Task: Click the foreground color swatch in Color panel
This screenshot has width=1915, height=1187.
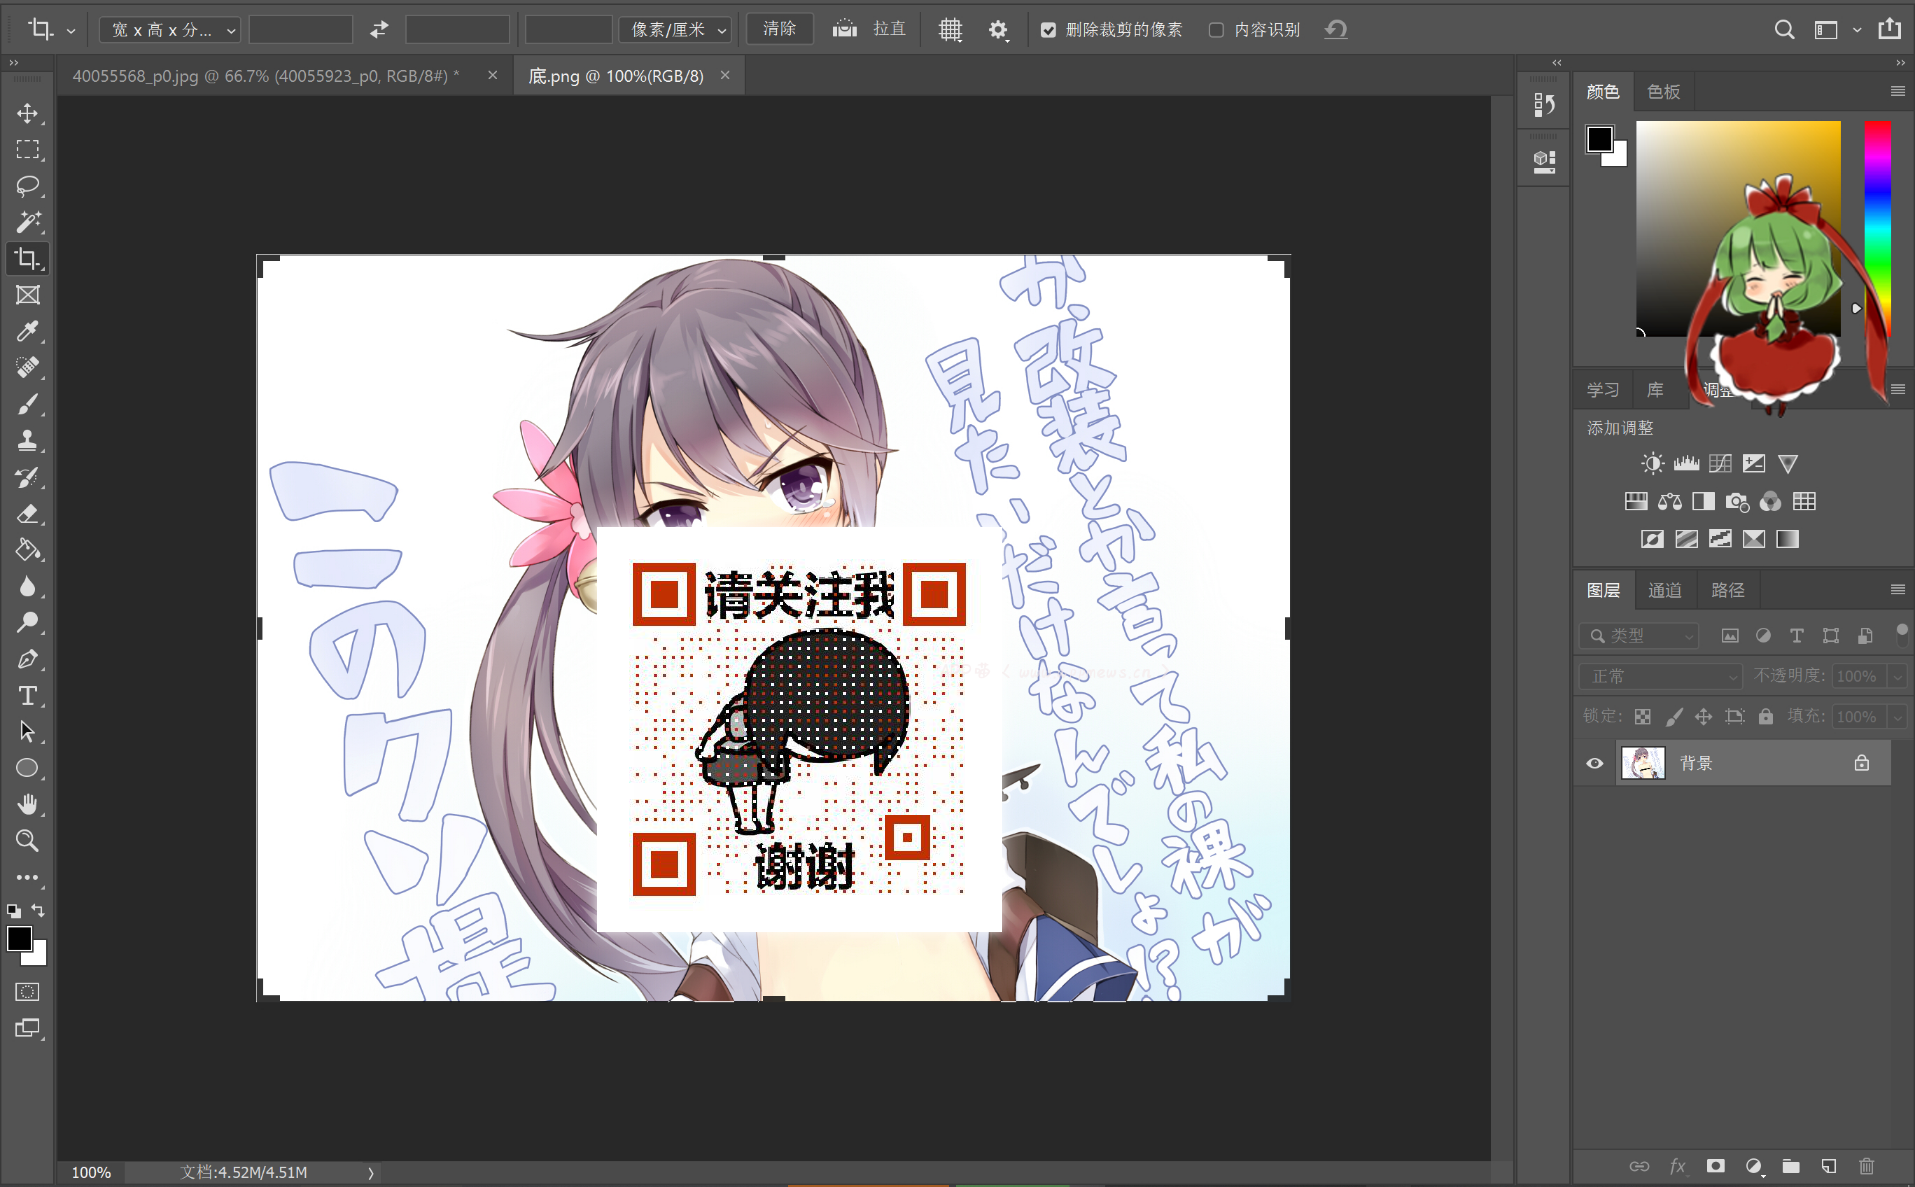Action: tap(1599, 139)
